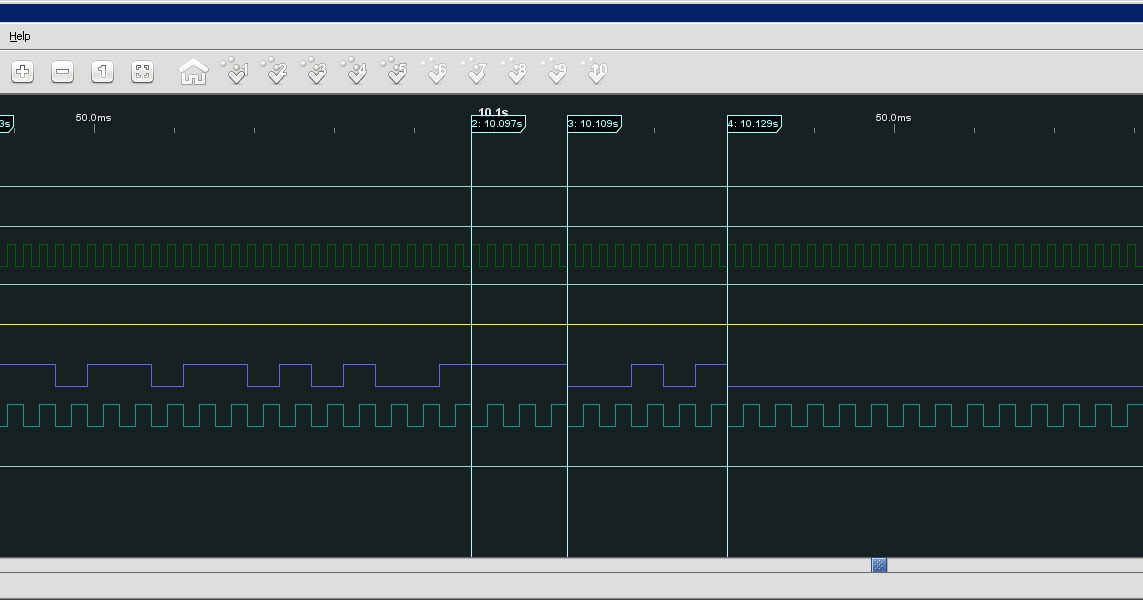The width and height of the screenshot is (1143, 600).
Task: Select the marker labeled 2: 10.097s
Action: (x=497, y=123)
